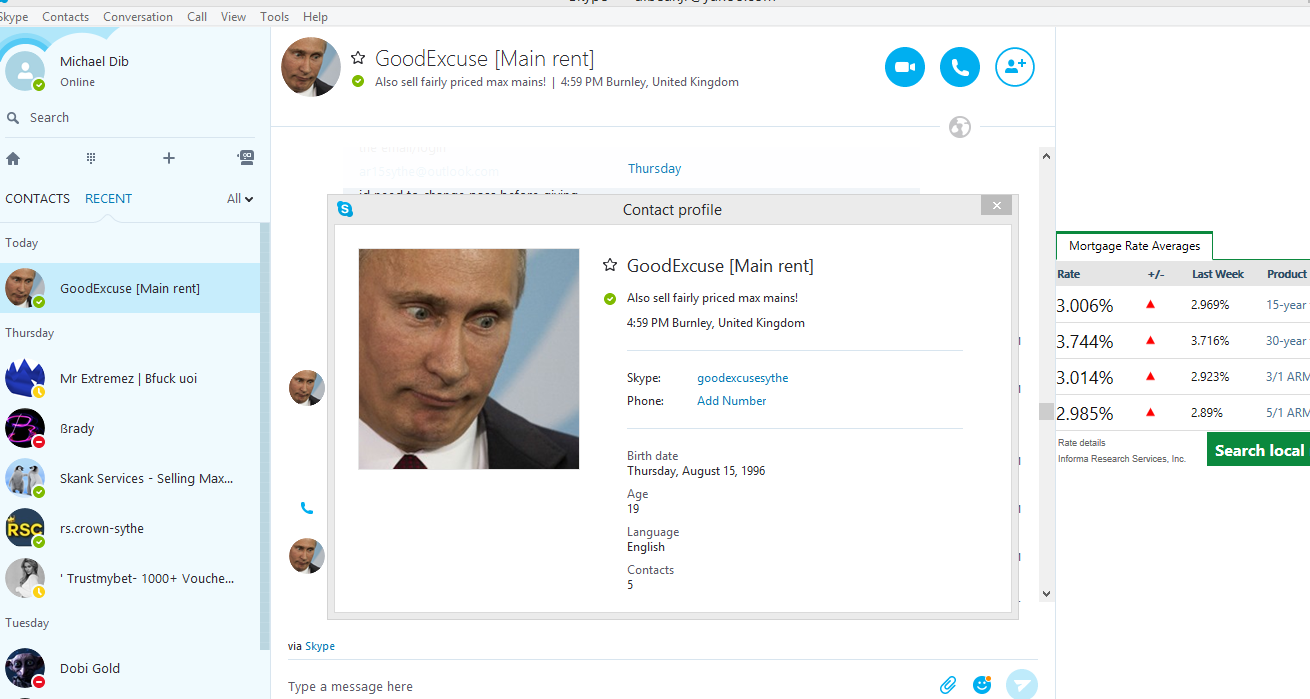Image resolution: width=1310 pixels, height=699 pixels.
Task: Click Michael Dib's profile avatar
Action: click(x=25, y=71)
